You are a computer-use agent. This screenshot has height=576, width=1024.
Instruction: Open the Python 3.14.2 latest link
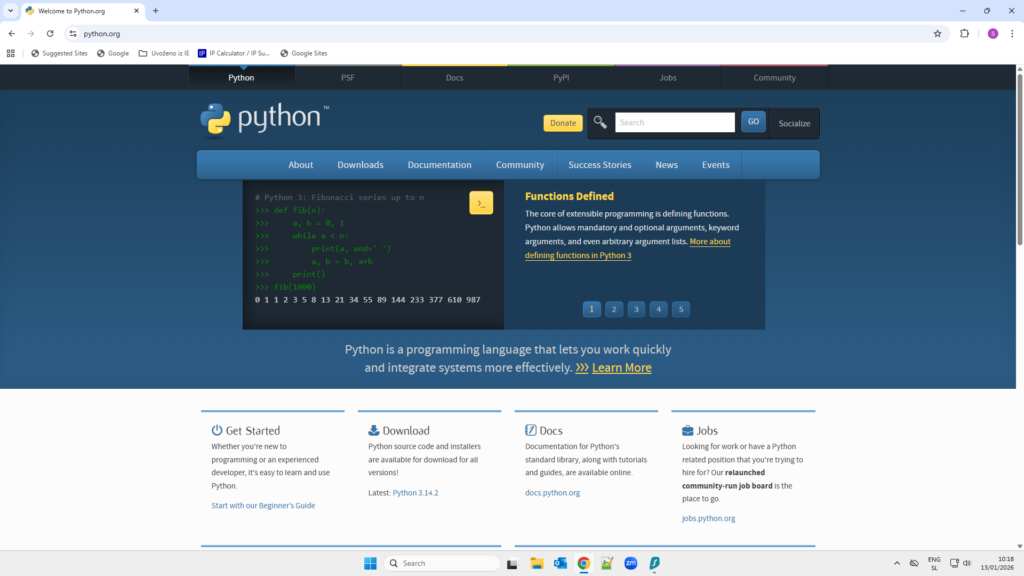pyautogui.click(x=415, y=493)
